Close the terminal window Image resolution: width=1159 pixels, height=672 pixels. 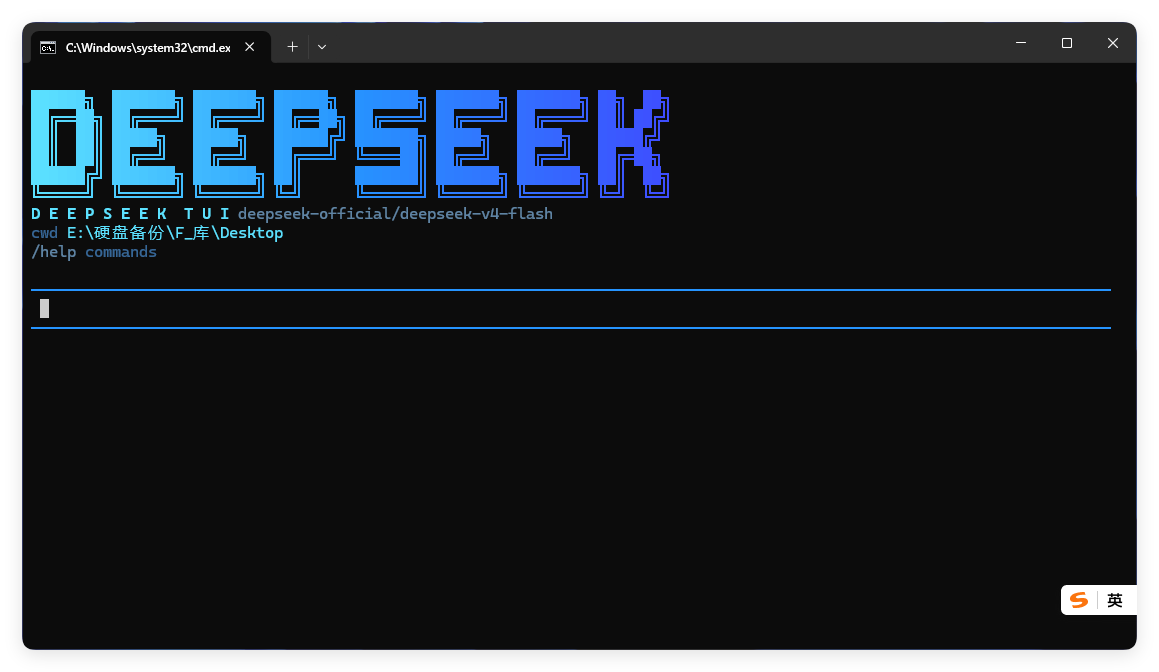(1112, 43)
